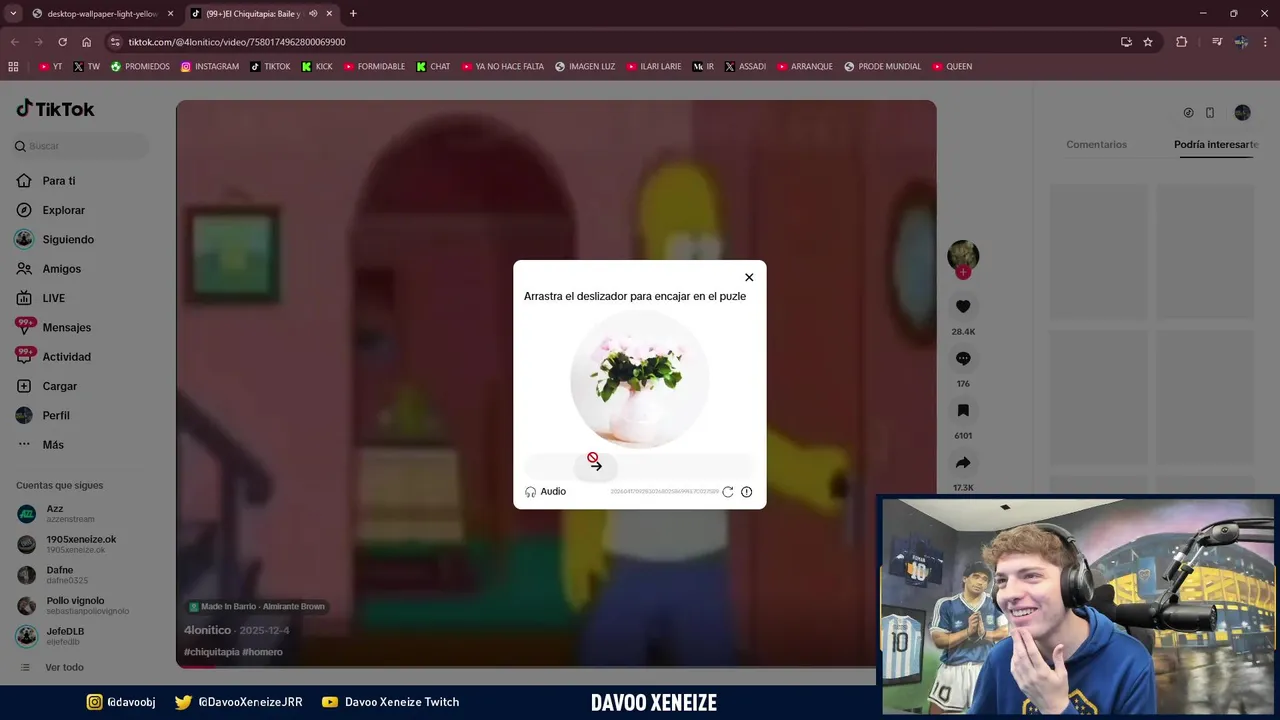Open JefeDLB followed account

65,636
